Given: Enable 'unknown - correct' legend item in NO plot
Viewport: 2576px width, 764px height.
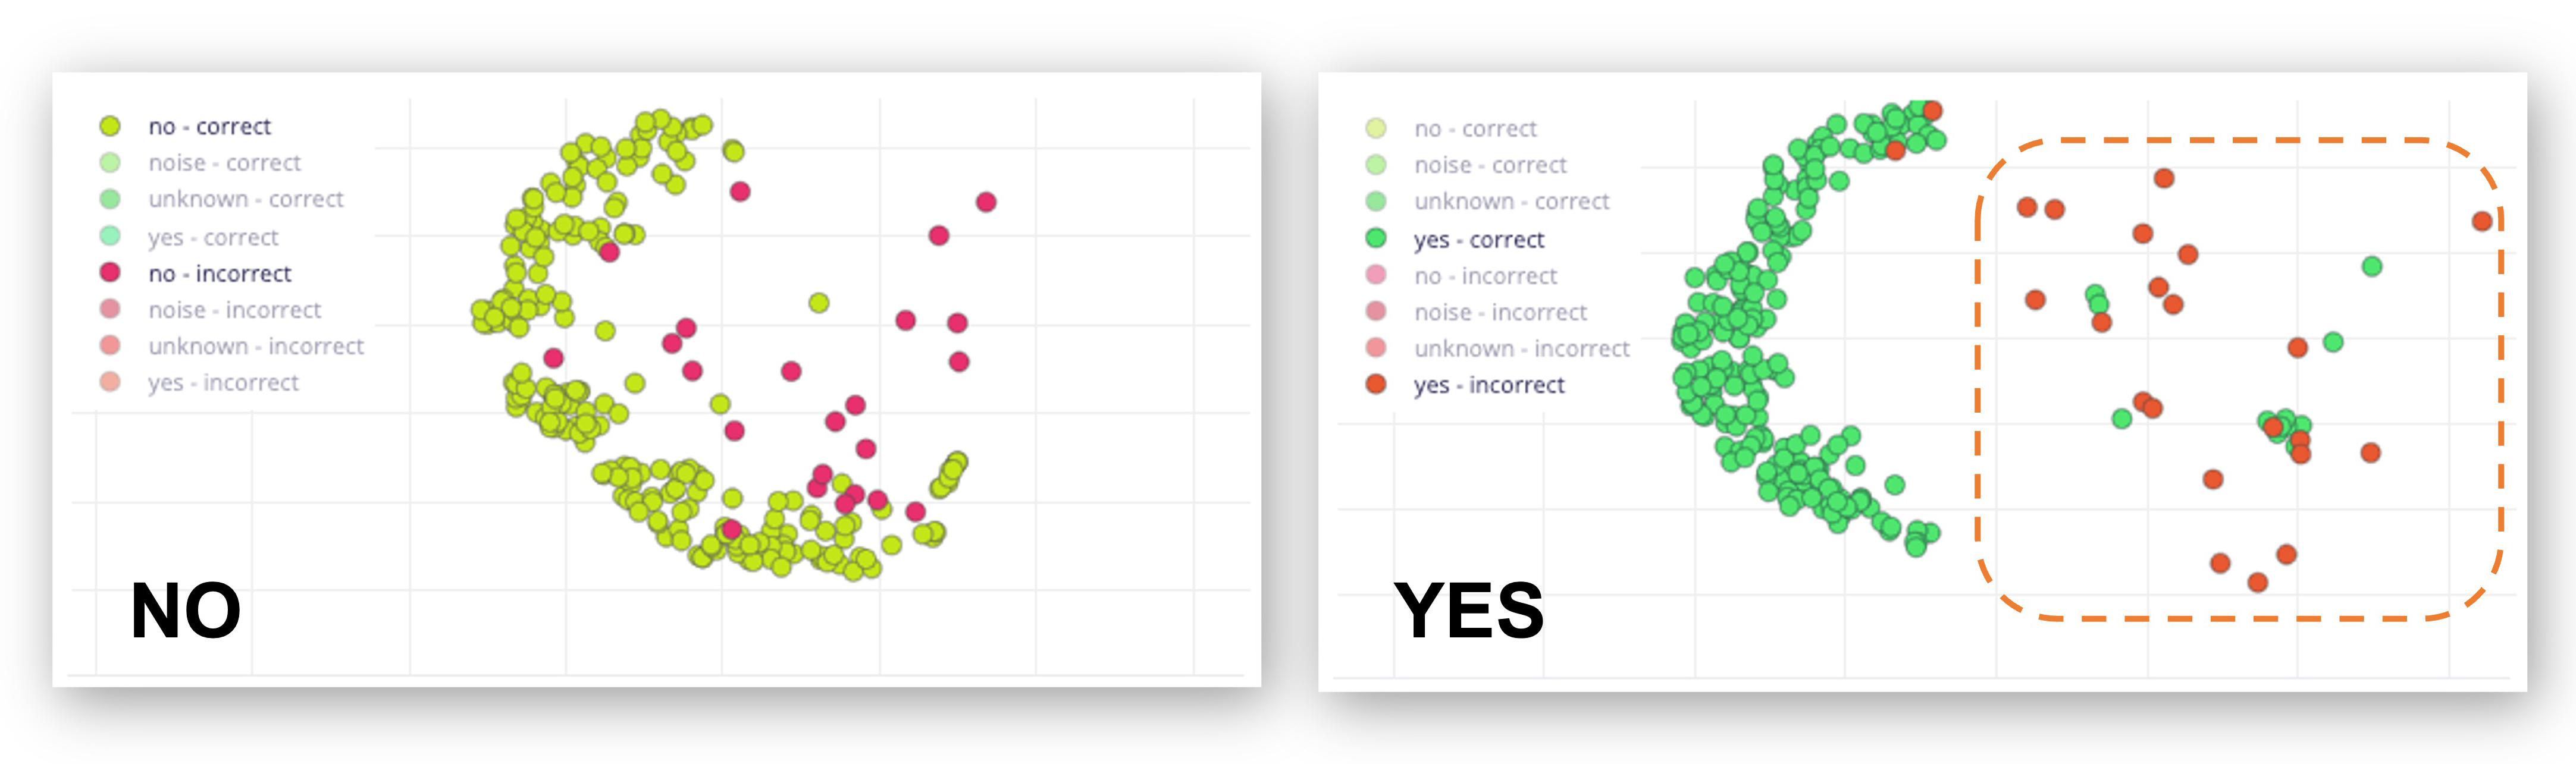Looking at the screenshot, I should (x=245, y=200).
